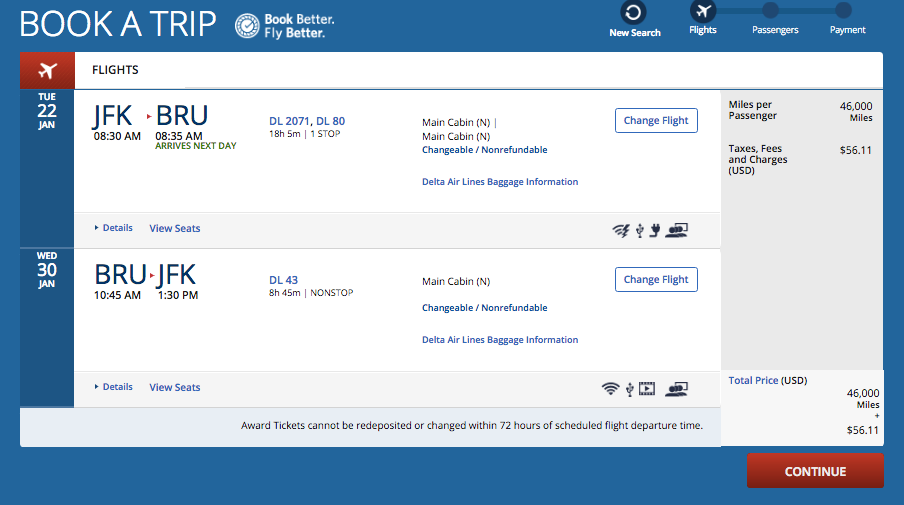Click the limited Wi-Fi icon on JFK-BRU flight
This screenshot has width=904, height=505.
point(621,230)
